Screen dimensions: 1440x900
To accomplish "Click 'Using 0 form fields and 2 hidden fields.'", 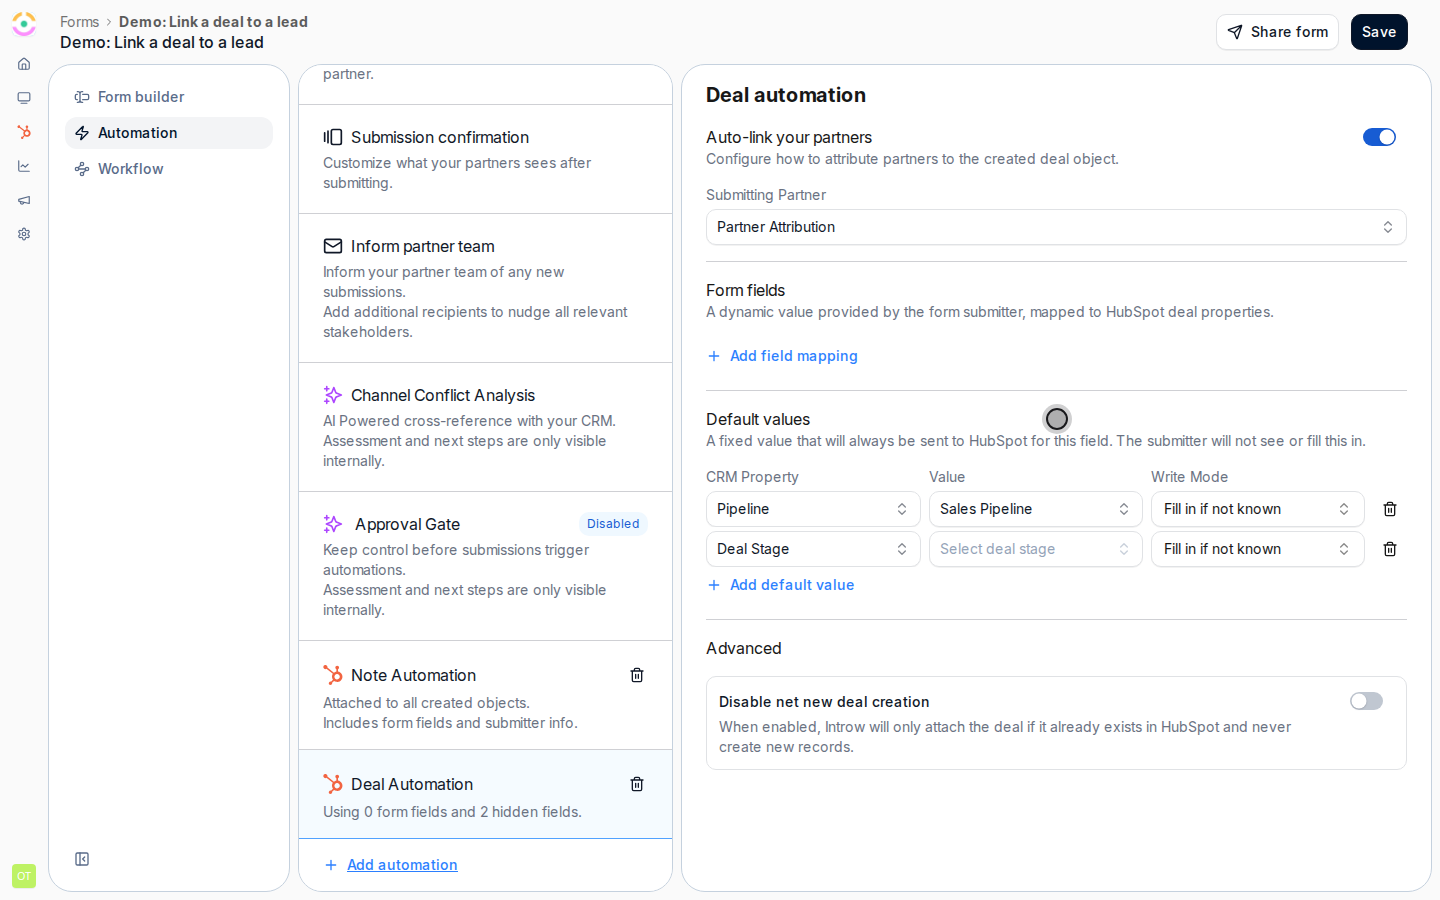I will point(452,812).
